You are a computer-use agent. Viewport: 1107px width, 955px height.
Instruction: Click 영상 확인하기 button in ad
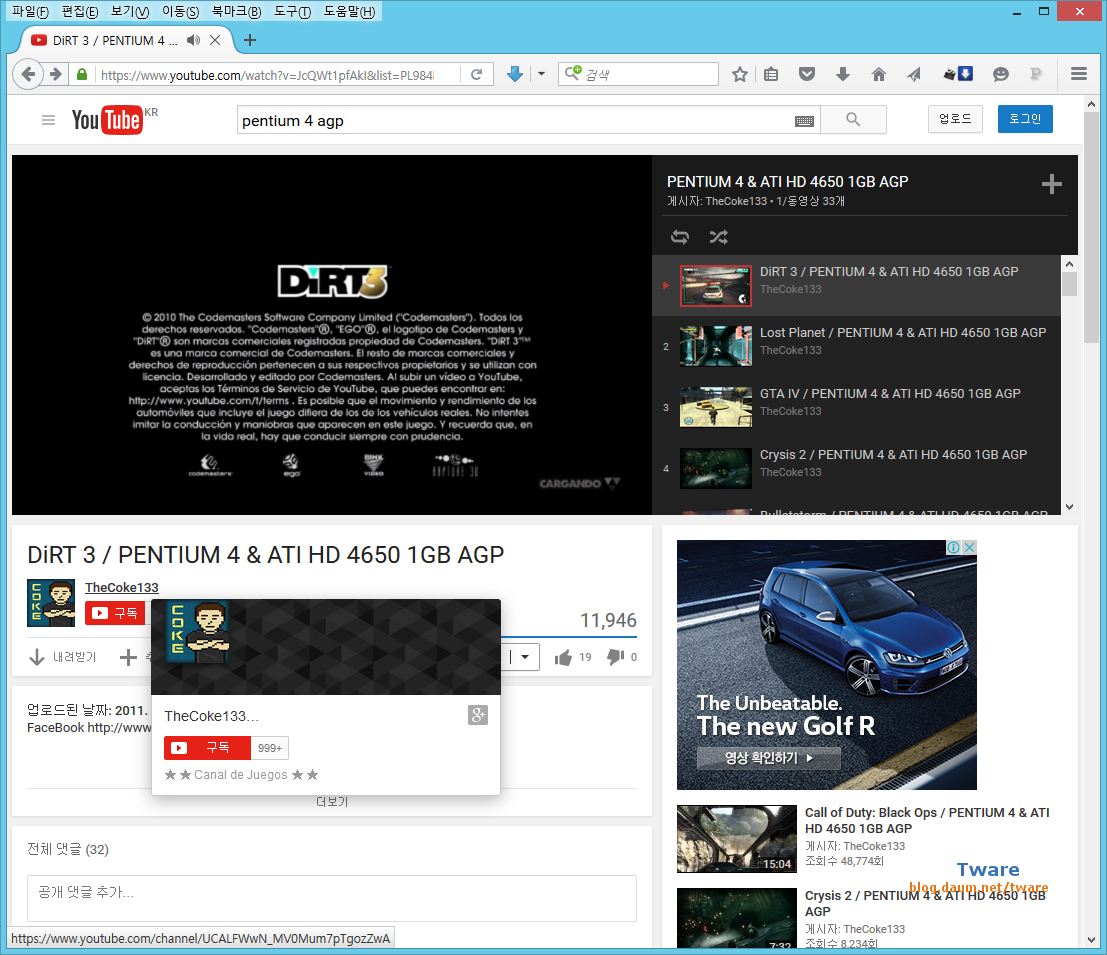(769, 757)
